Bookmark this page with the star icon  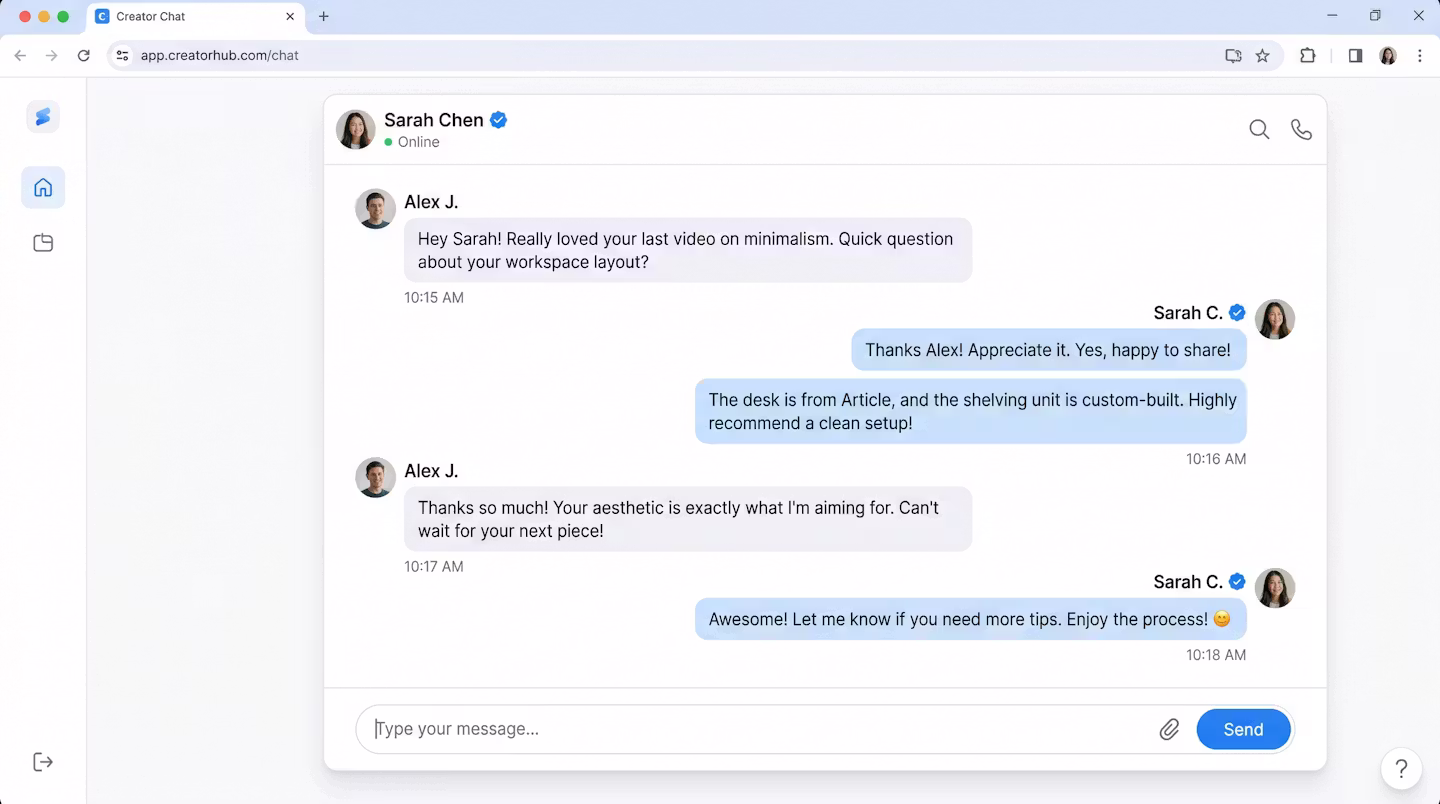click(x=1262, y=56)
